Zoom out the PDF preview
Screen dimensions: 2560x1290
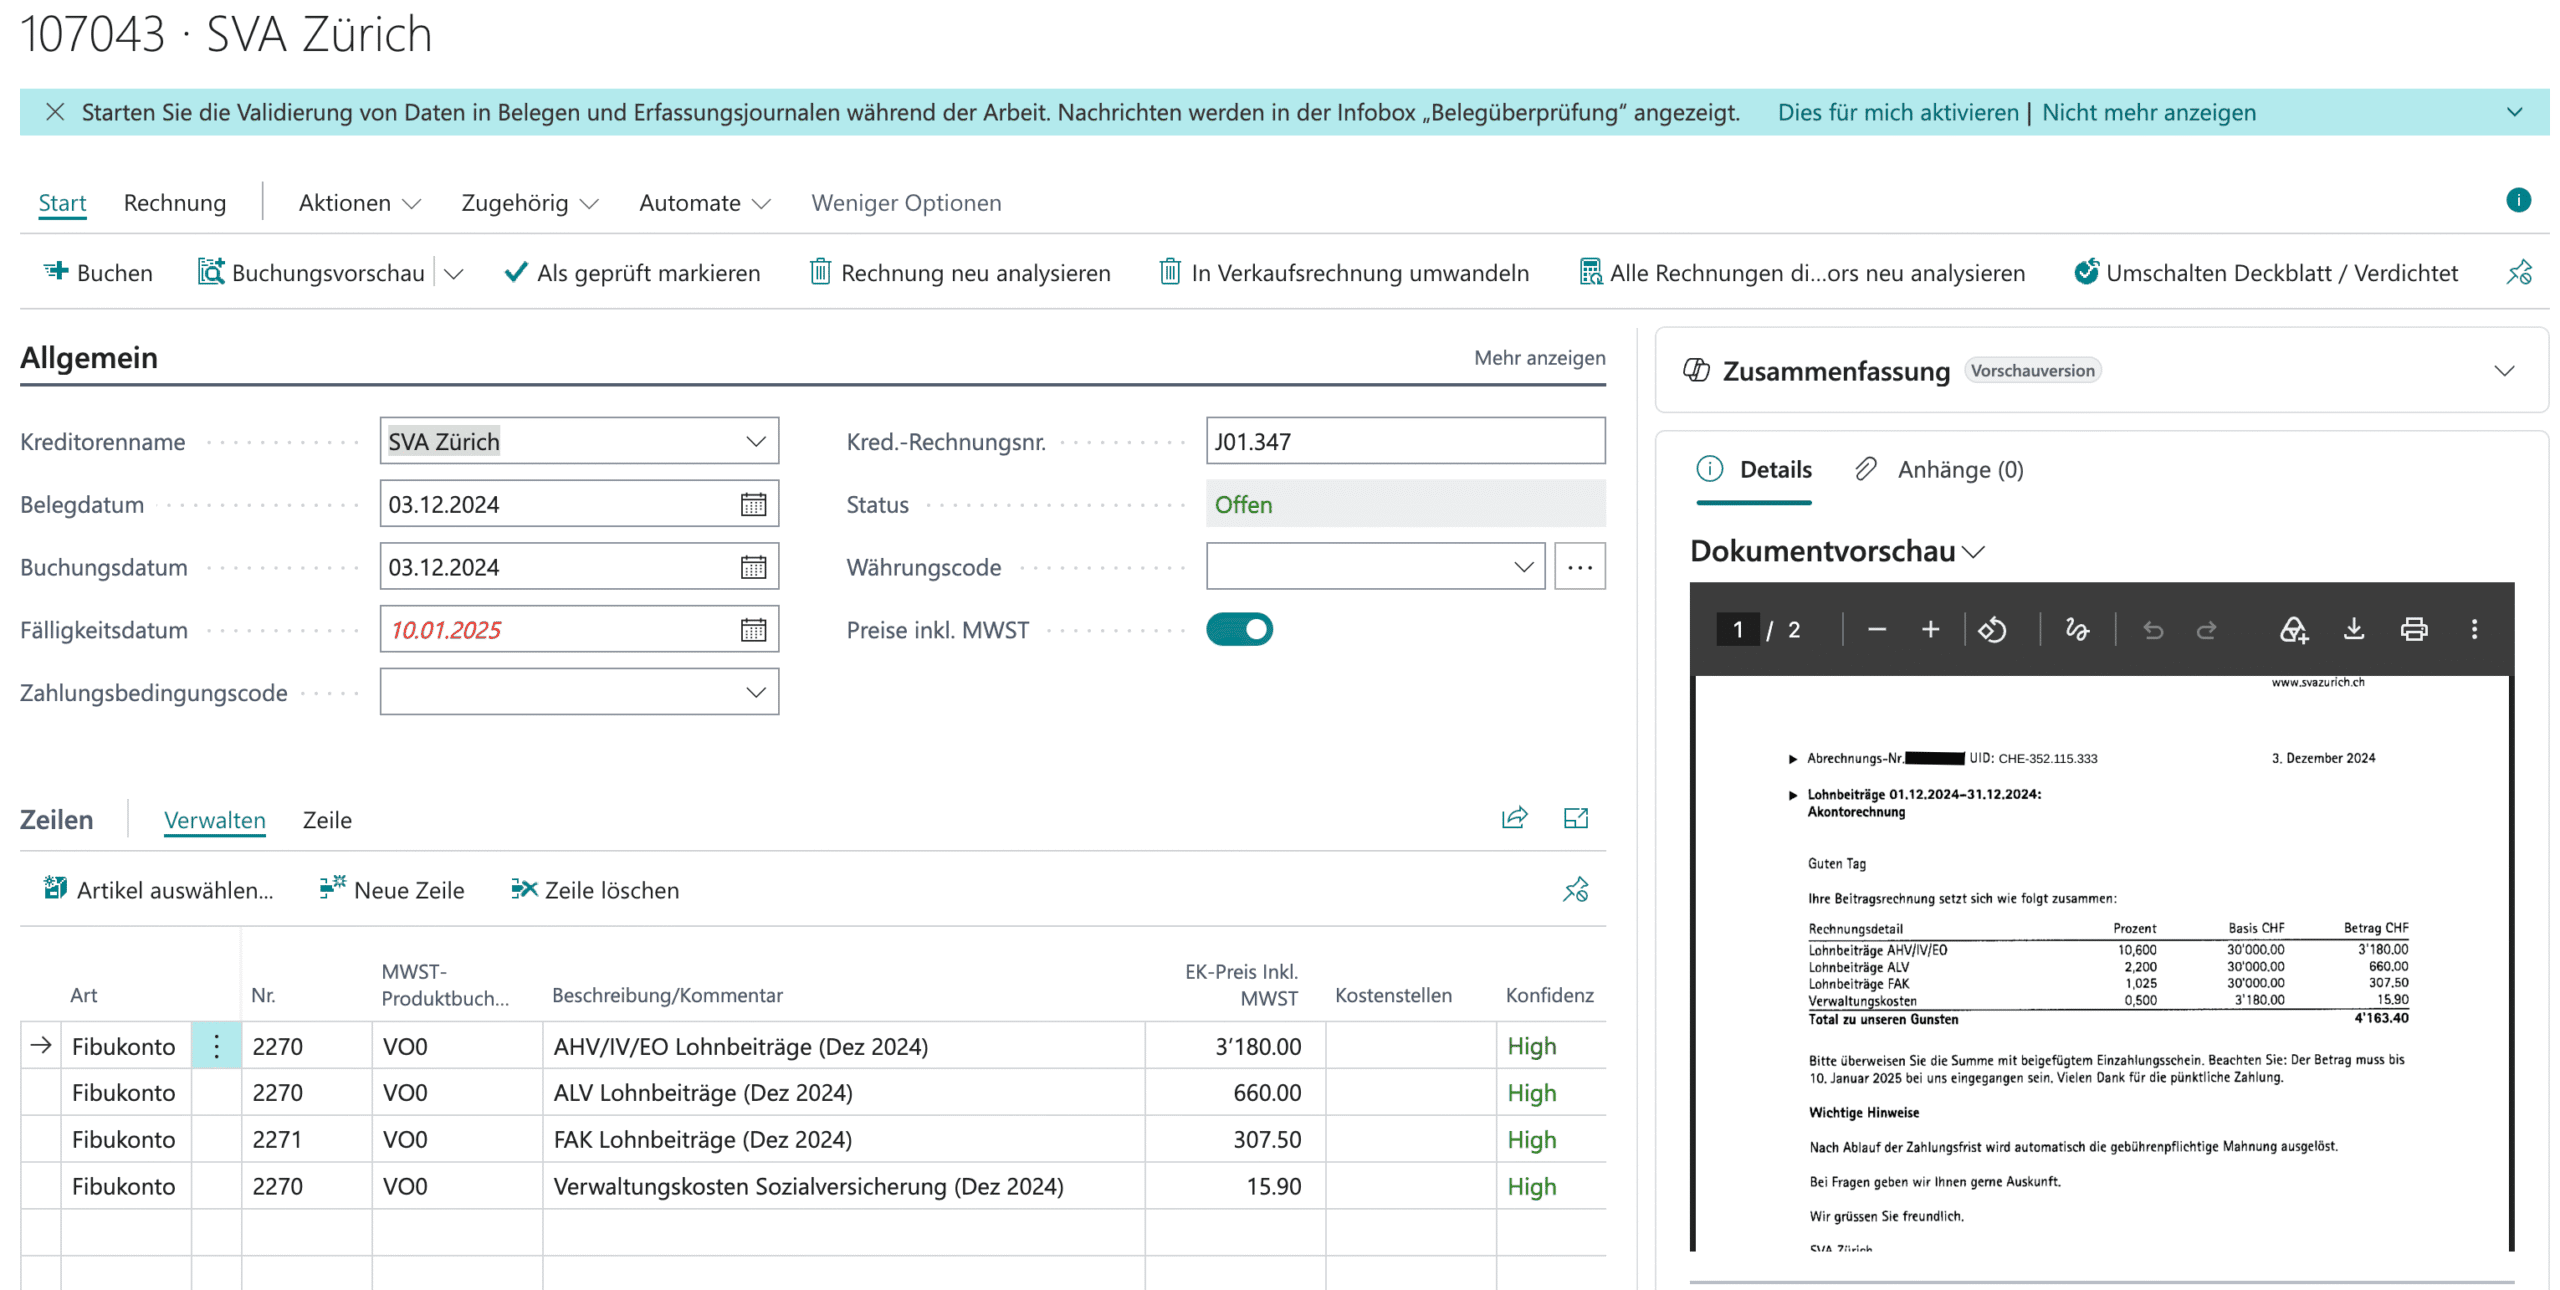click(x=1876, y=629)
